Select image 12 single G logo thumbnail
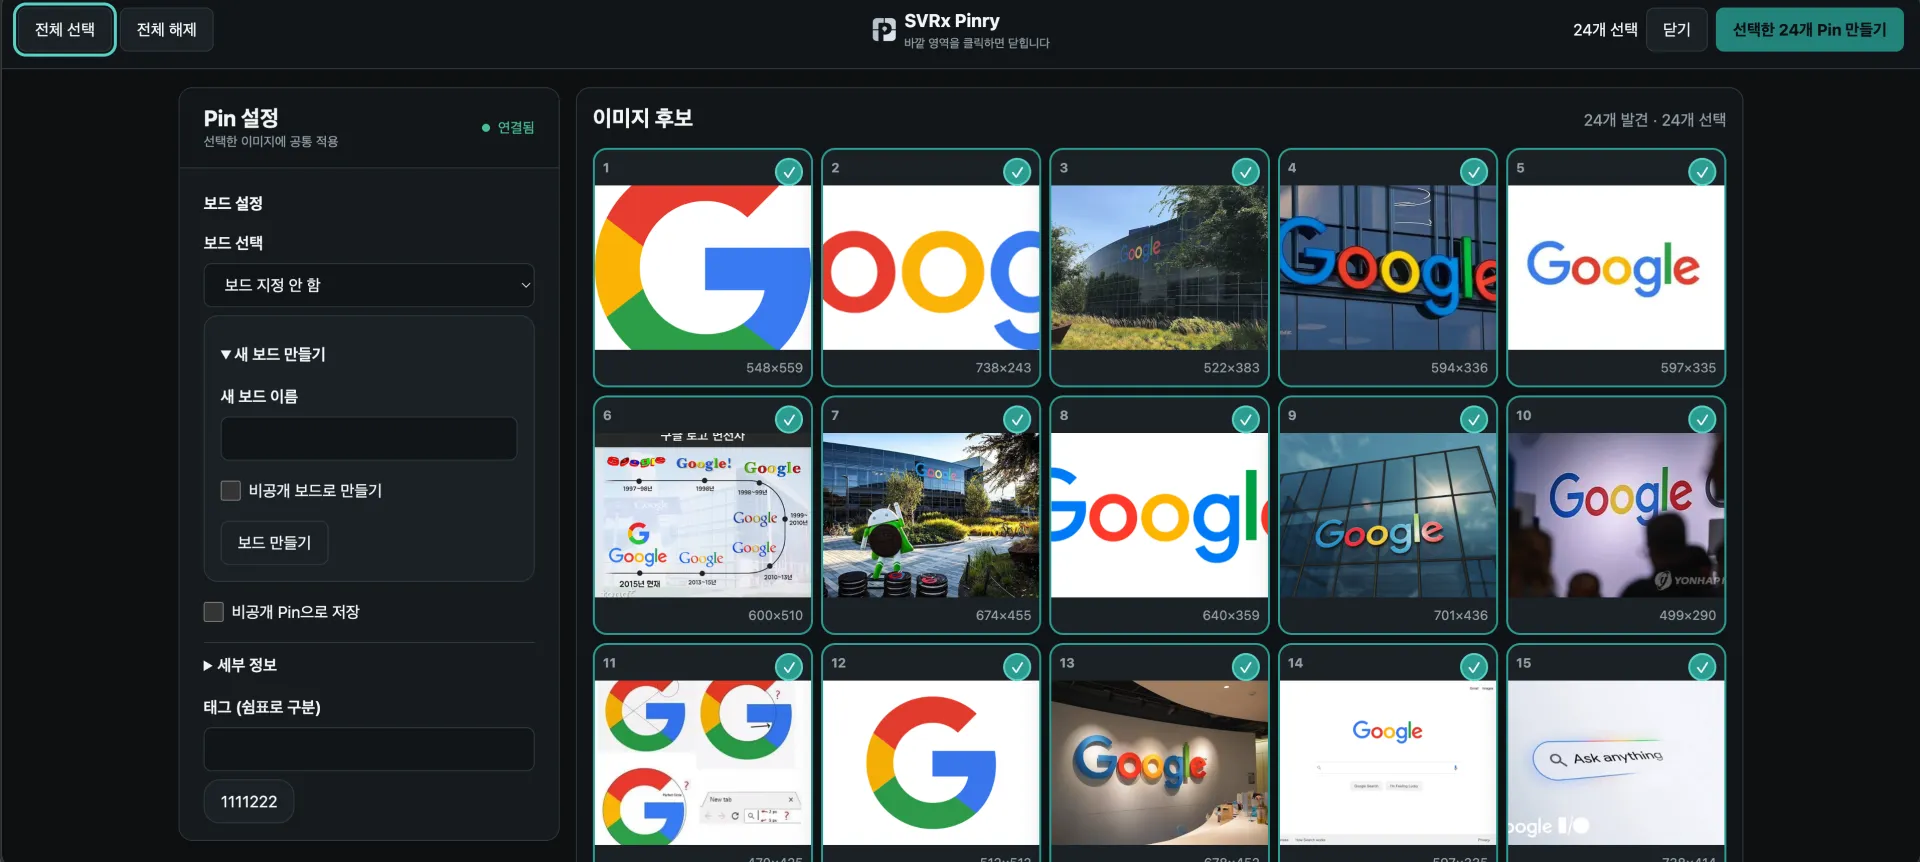 click(931, 763)
